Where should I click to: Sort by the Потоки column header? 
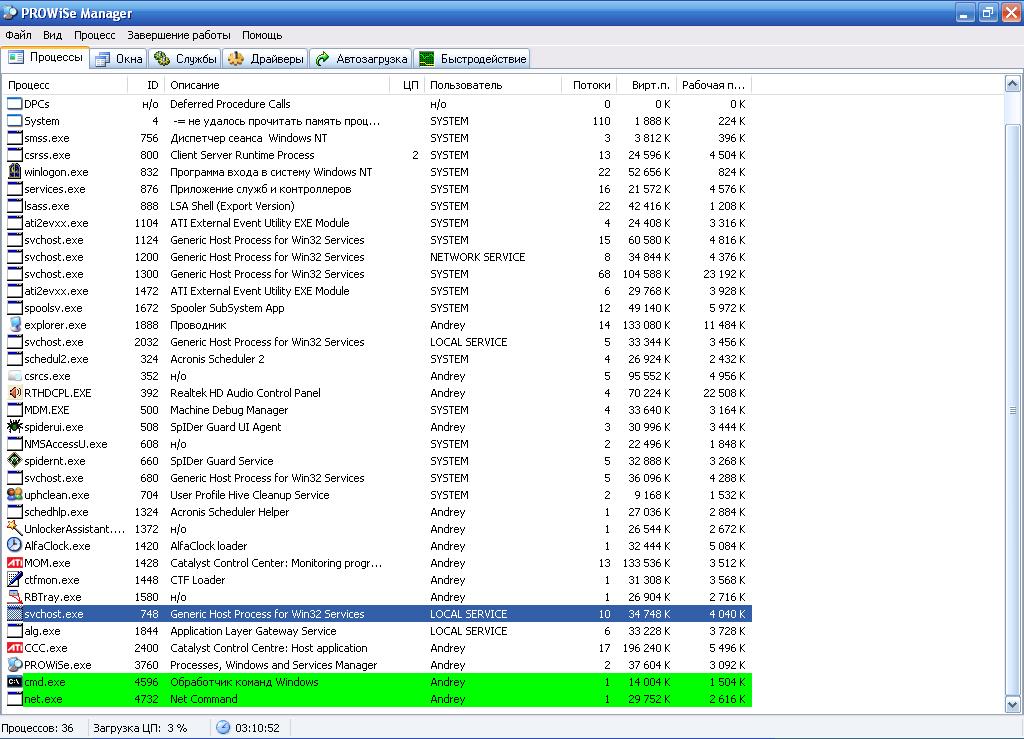[590, 85]
